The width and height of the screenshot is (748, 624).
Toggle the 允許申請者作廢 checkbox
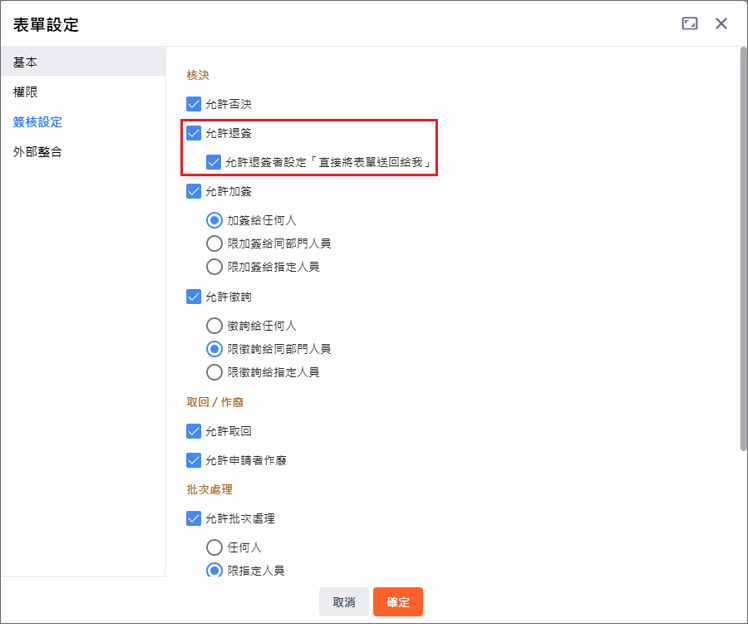click(x=194, y=460)
